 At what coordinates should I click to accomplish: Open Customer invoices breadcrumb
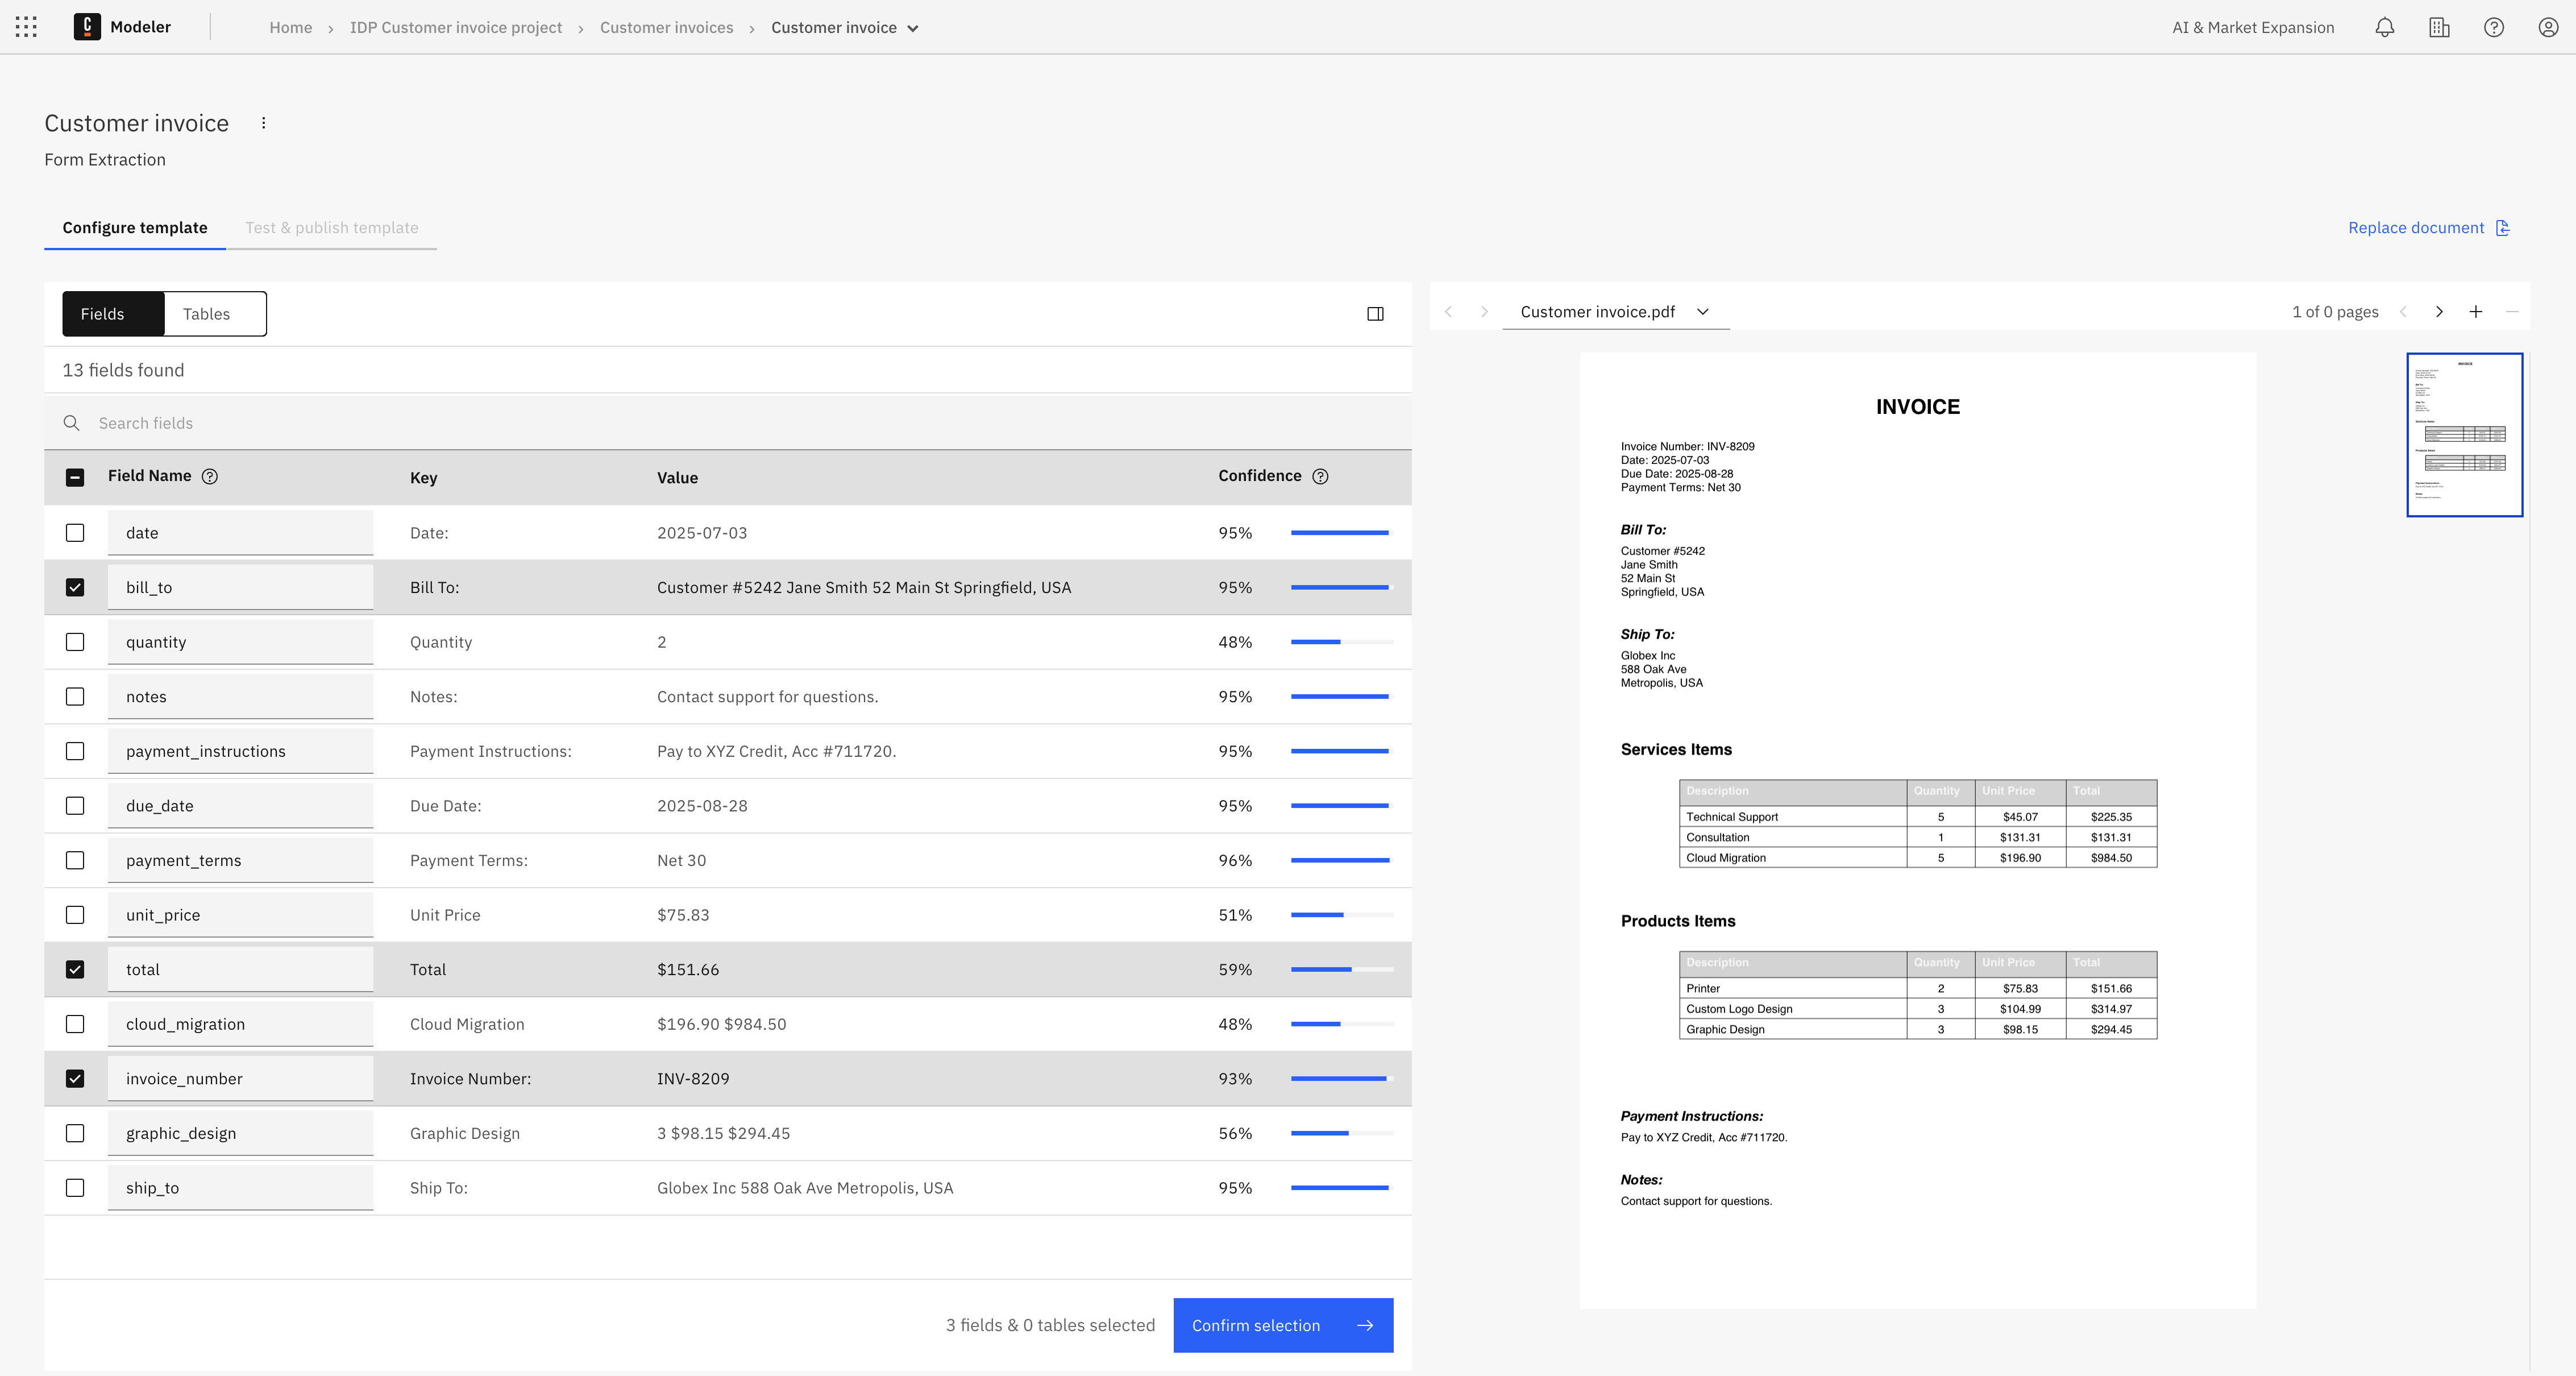[x=667, y=28]
